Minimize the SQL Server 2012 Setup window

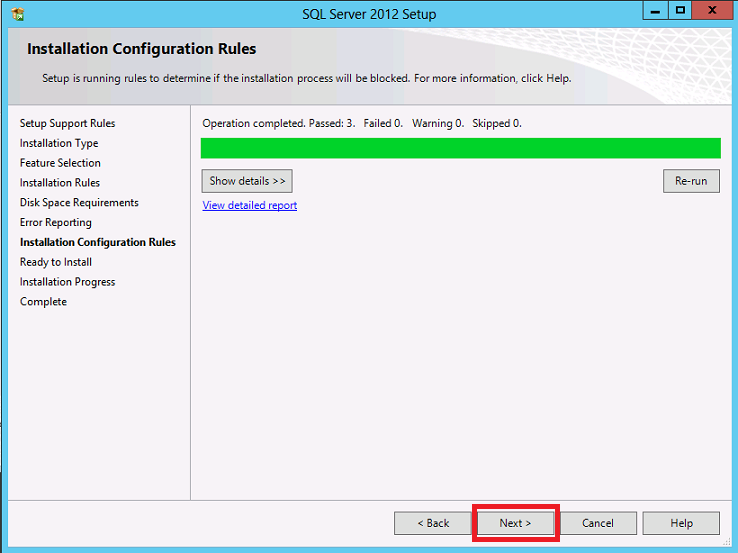(655, 10)
